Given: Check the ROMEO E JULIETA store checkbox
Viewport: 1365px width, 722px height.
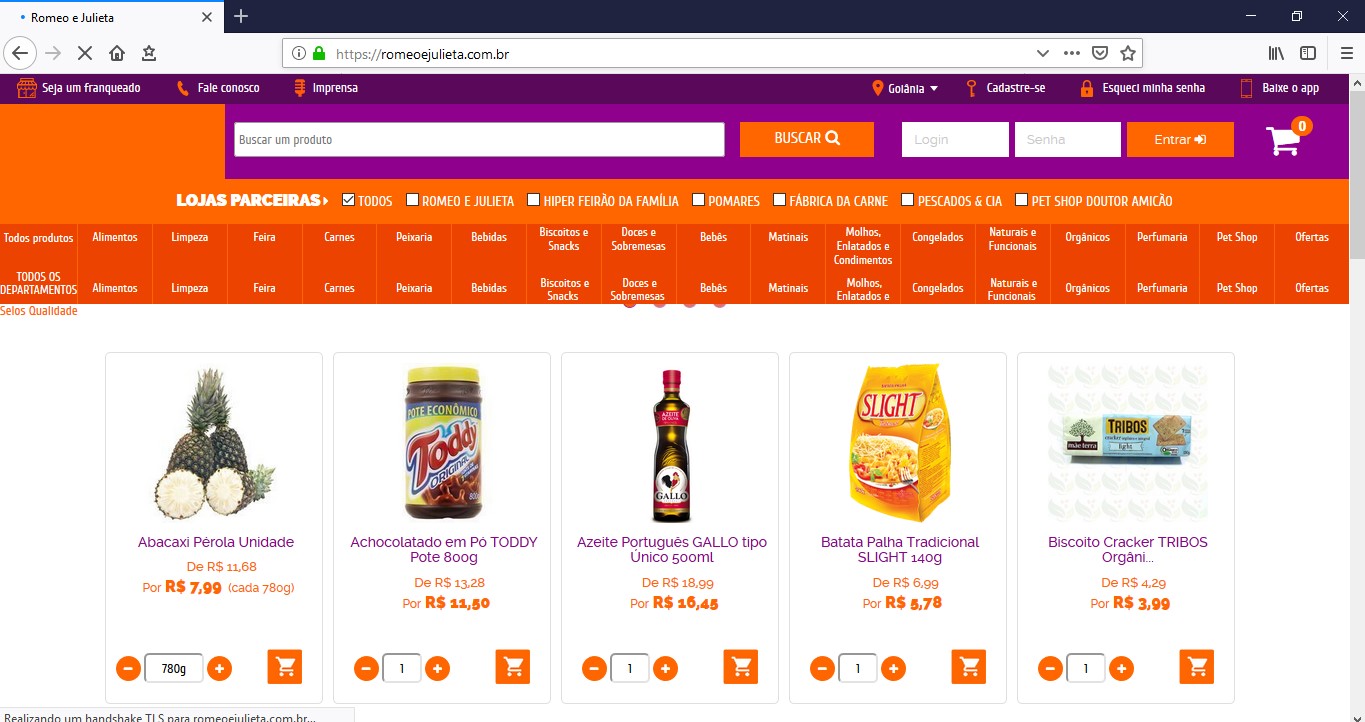Looking at the screenshot, I should [x=412, y=200].
